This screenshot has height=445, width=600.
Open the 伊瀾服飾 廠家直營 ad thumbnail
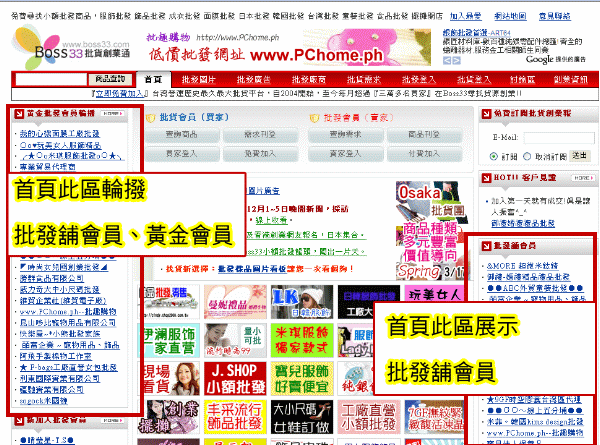pyautogui.click(x=168, y=340)
